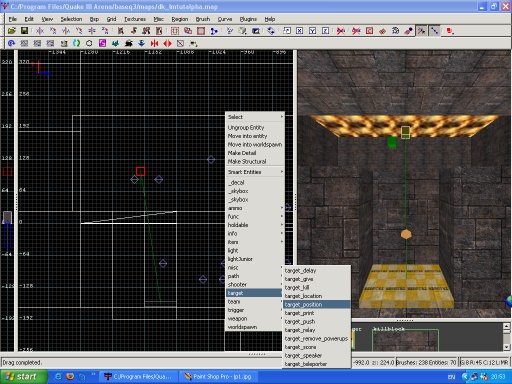Screen dimensions: 512x384
Task: Open the Region menu
Action: (180, 19)
